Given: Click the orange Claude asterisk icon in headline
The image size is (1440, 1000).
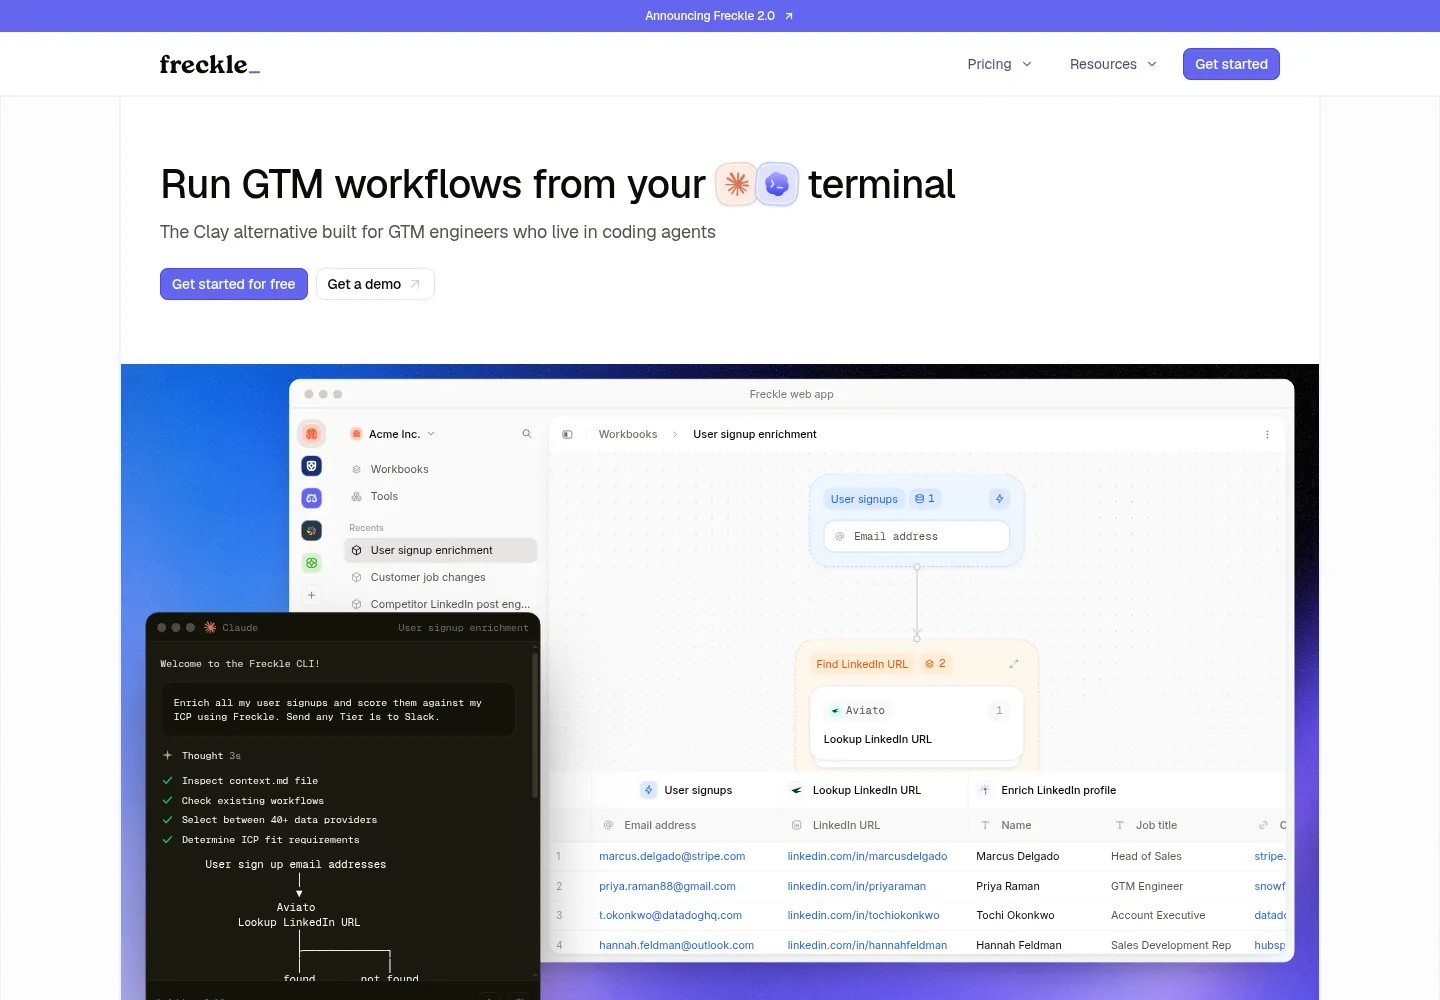Looking at the screenshot, I should click(x=737, y=184).
